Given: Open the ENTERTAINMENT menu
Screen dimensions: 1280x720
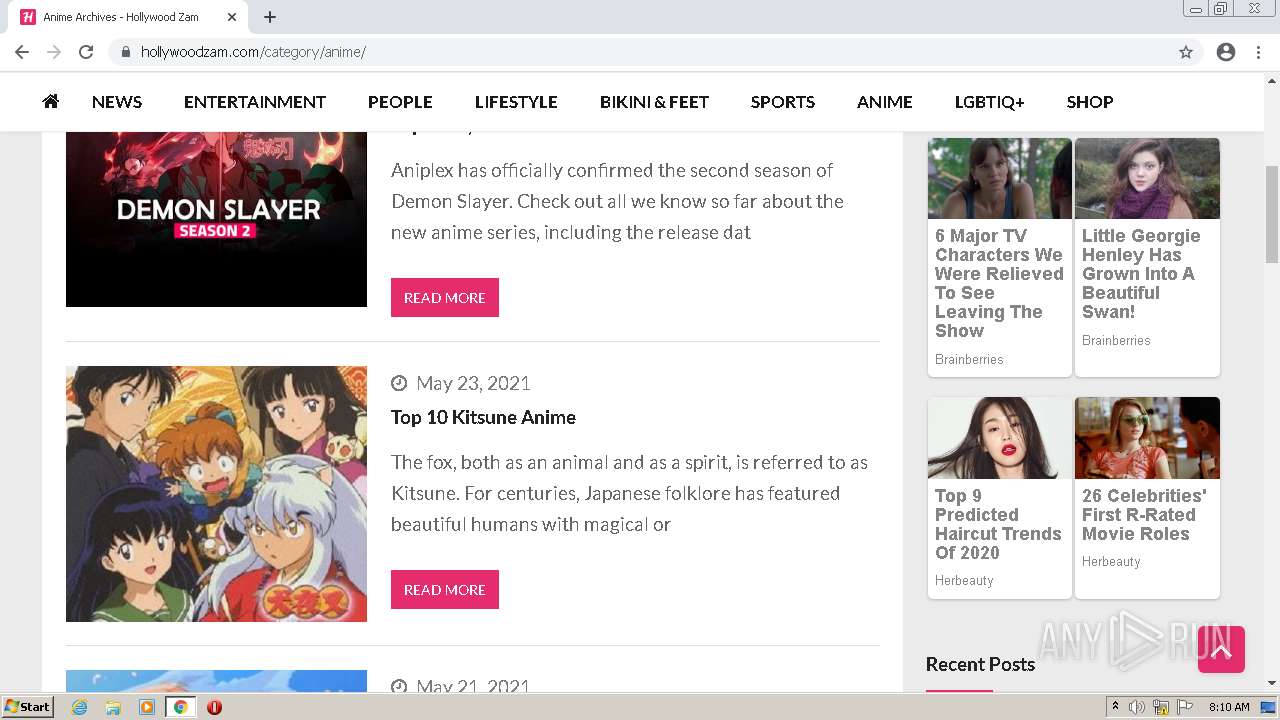Looking at the screenshot, I should pyautogui.click(x=255, y=102).
